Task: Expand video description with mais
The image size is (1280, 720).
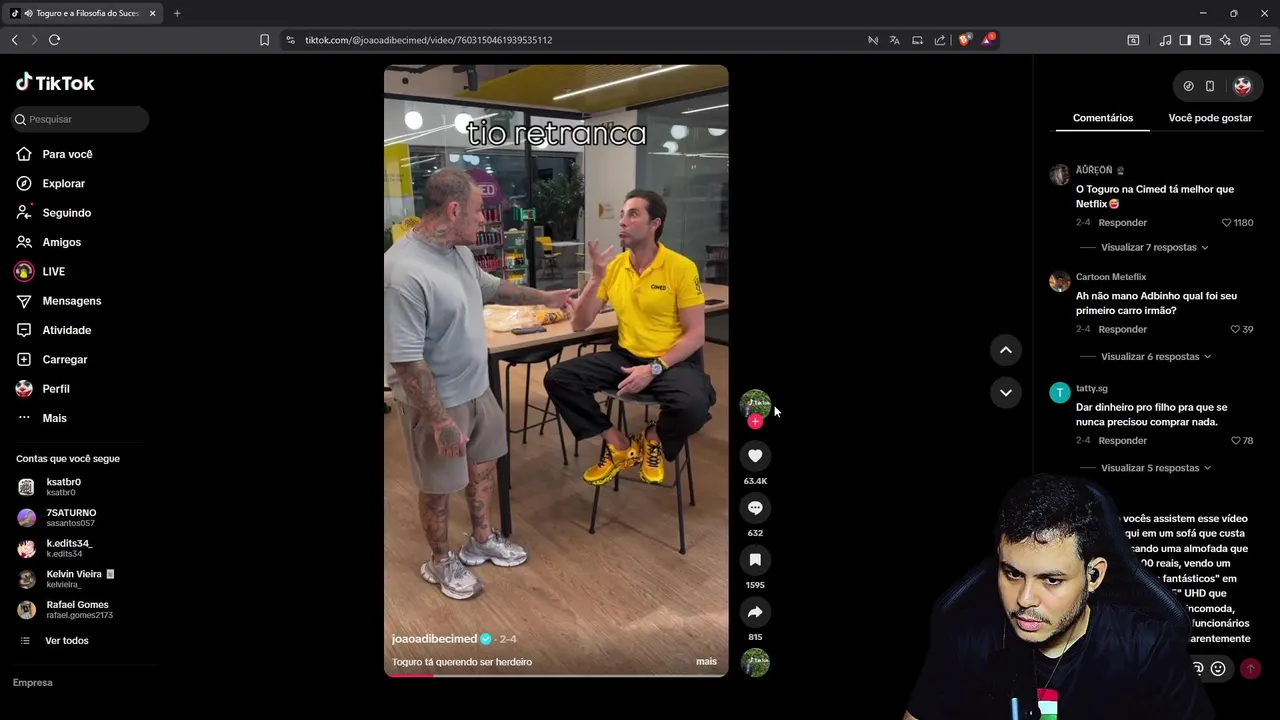Action: tap(706, 662)
